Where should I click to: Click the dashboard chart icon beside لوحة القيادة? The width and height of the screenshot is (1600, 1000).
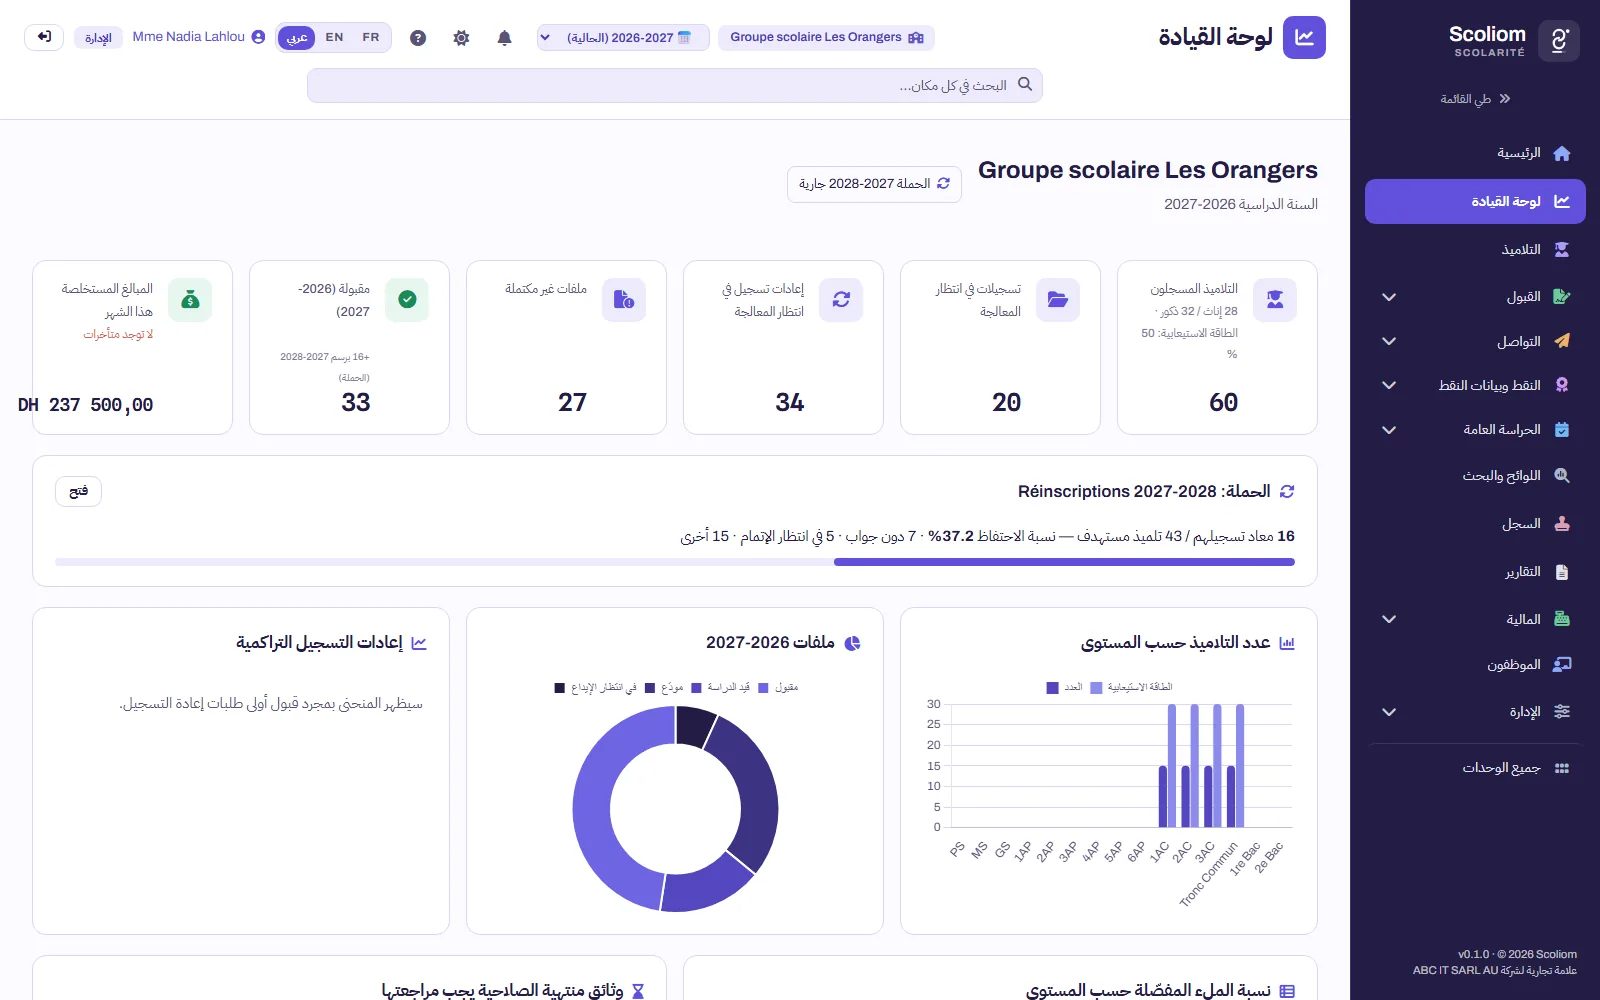click(x=1304, y=37)
